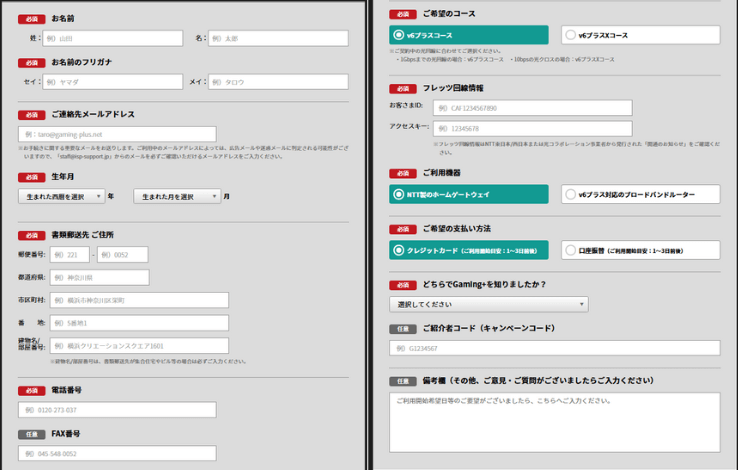Click inside the 備考欄 remarks text area
The height and width of the screenshot is (470, 738).
(x=554, y=421)
